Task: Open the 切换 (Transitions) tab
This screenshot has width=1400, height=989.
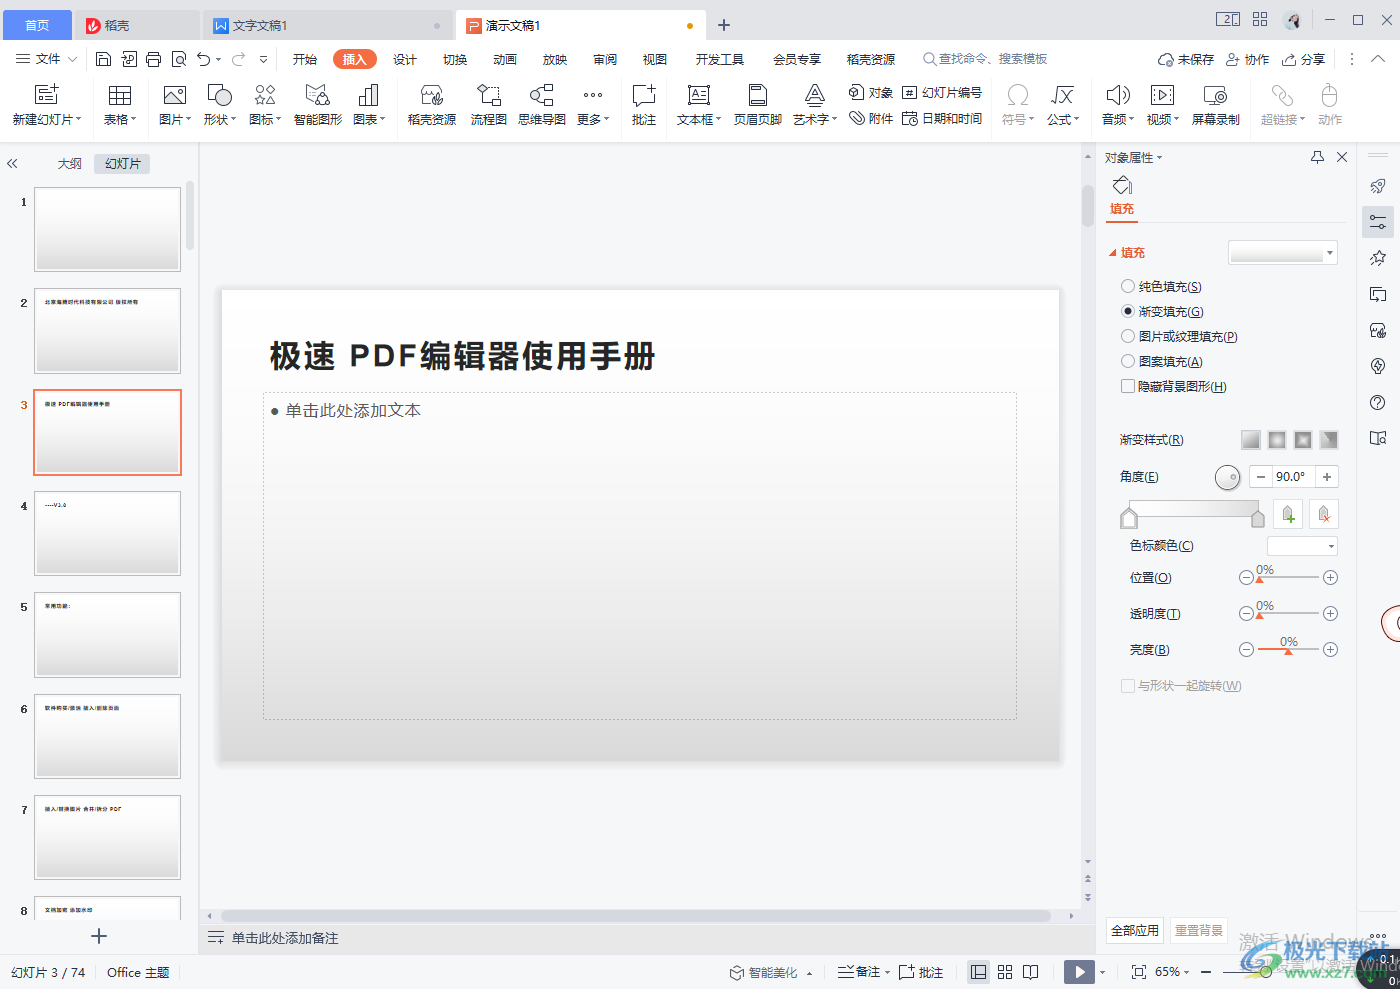Action: point(455,59)
